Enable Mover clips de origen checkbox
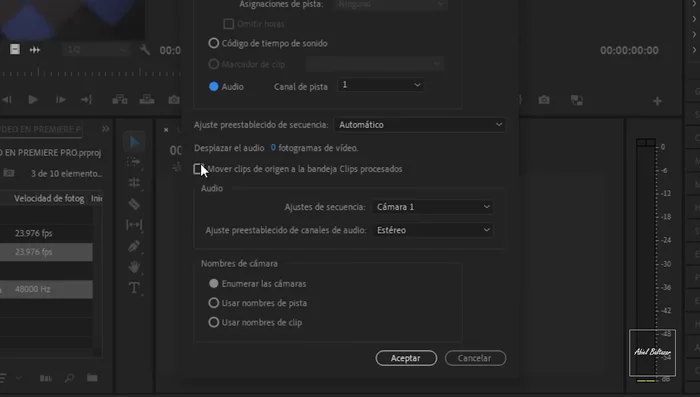 (x=198, y=169)
